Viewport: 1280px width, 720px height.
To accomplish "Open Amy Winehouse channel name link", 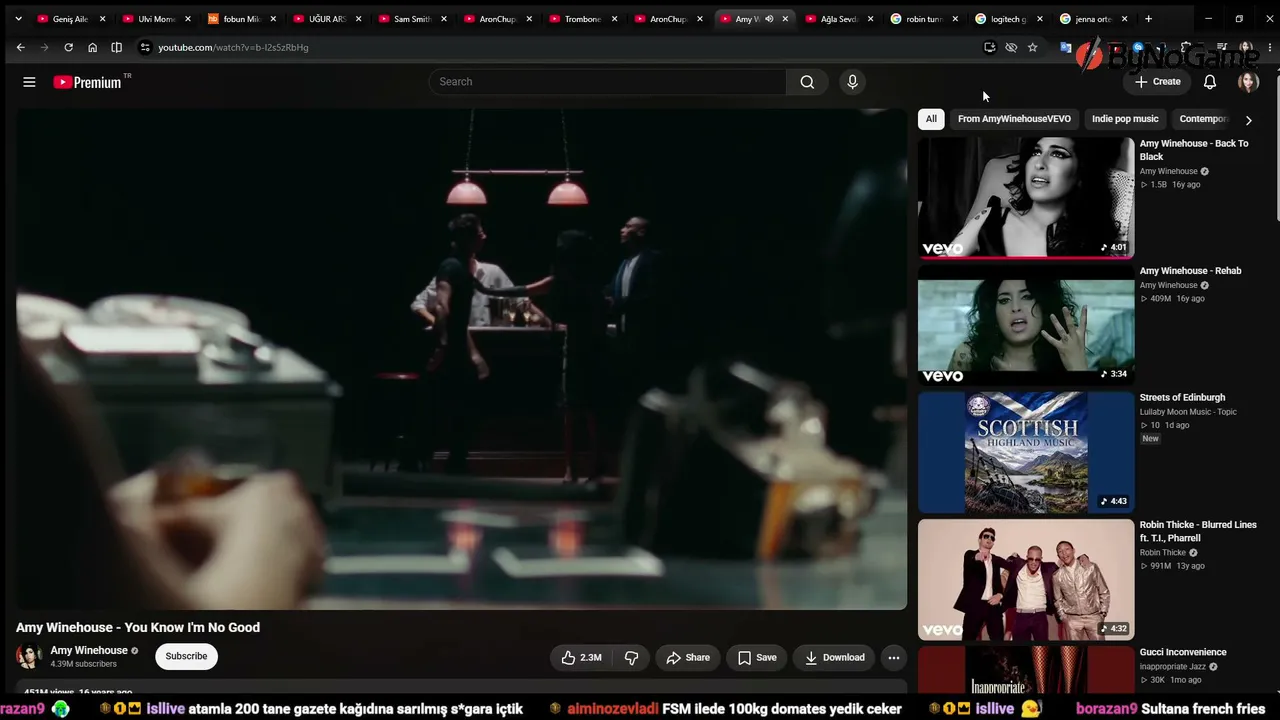I will 89,650.
